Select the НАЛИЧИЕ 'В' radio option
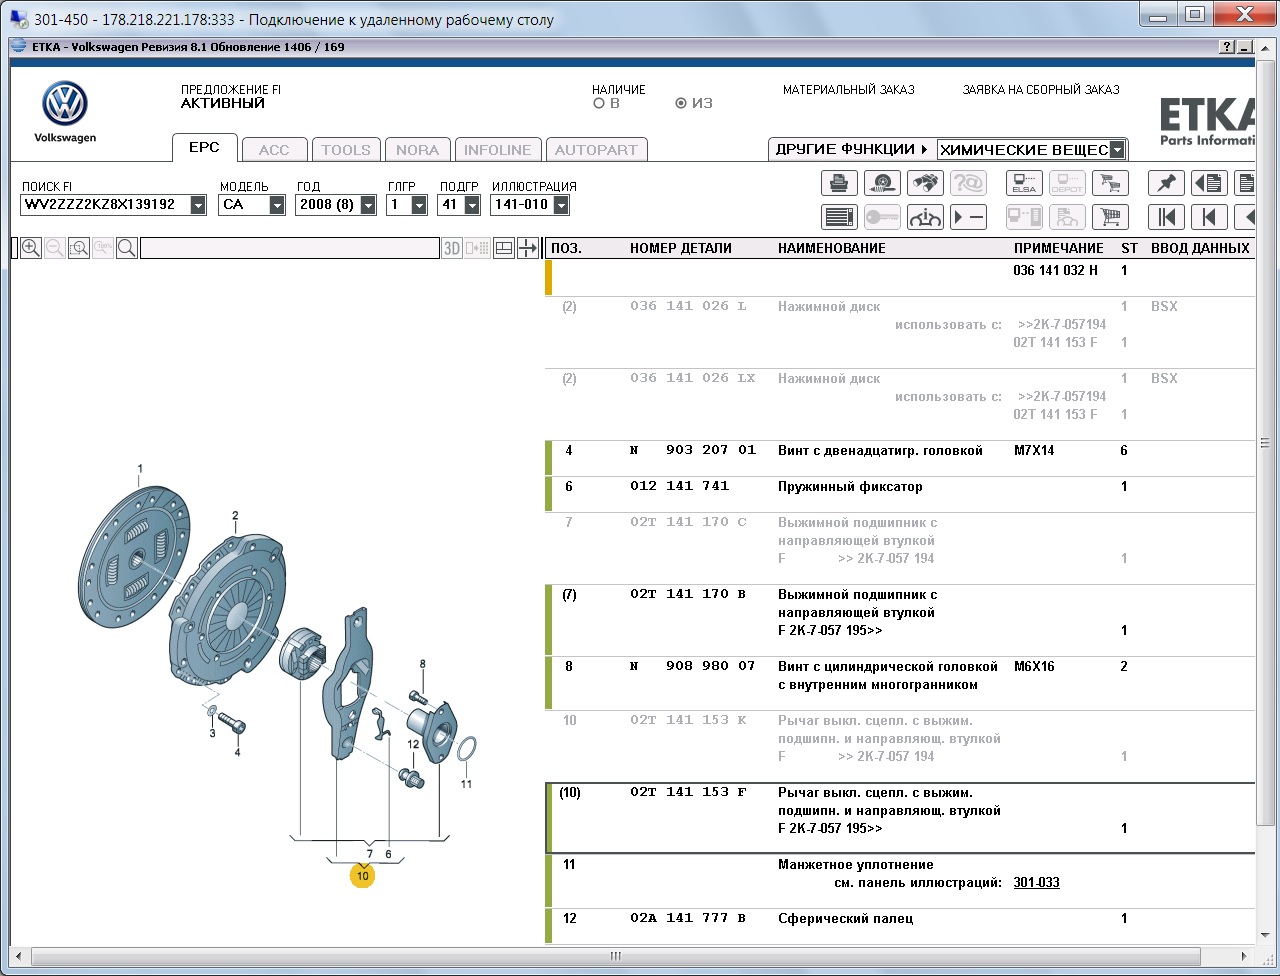Viewport: 1280px width, 976px height. 599,103
